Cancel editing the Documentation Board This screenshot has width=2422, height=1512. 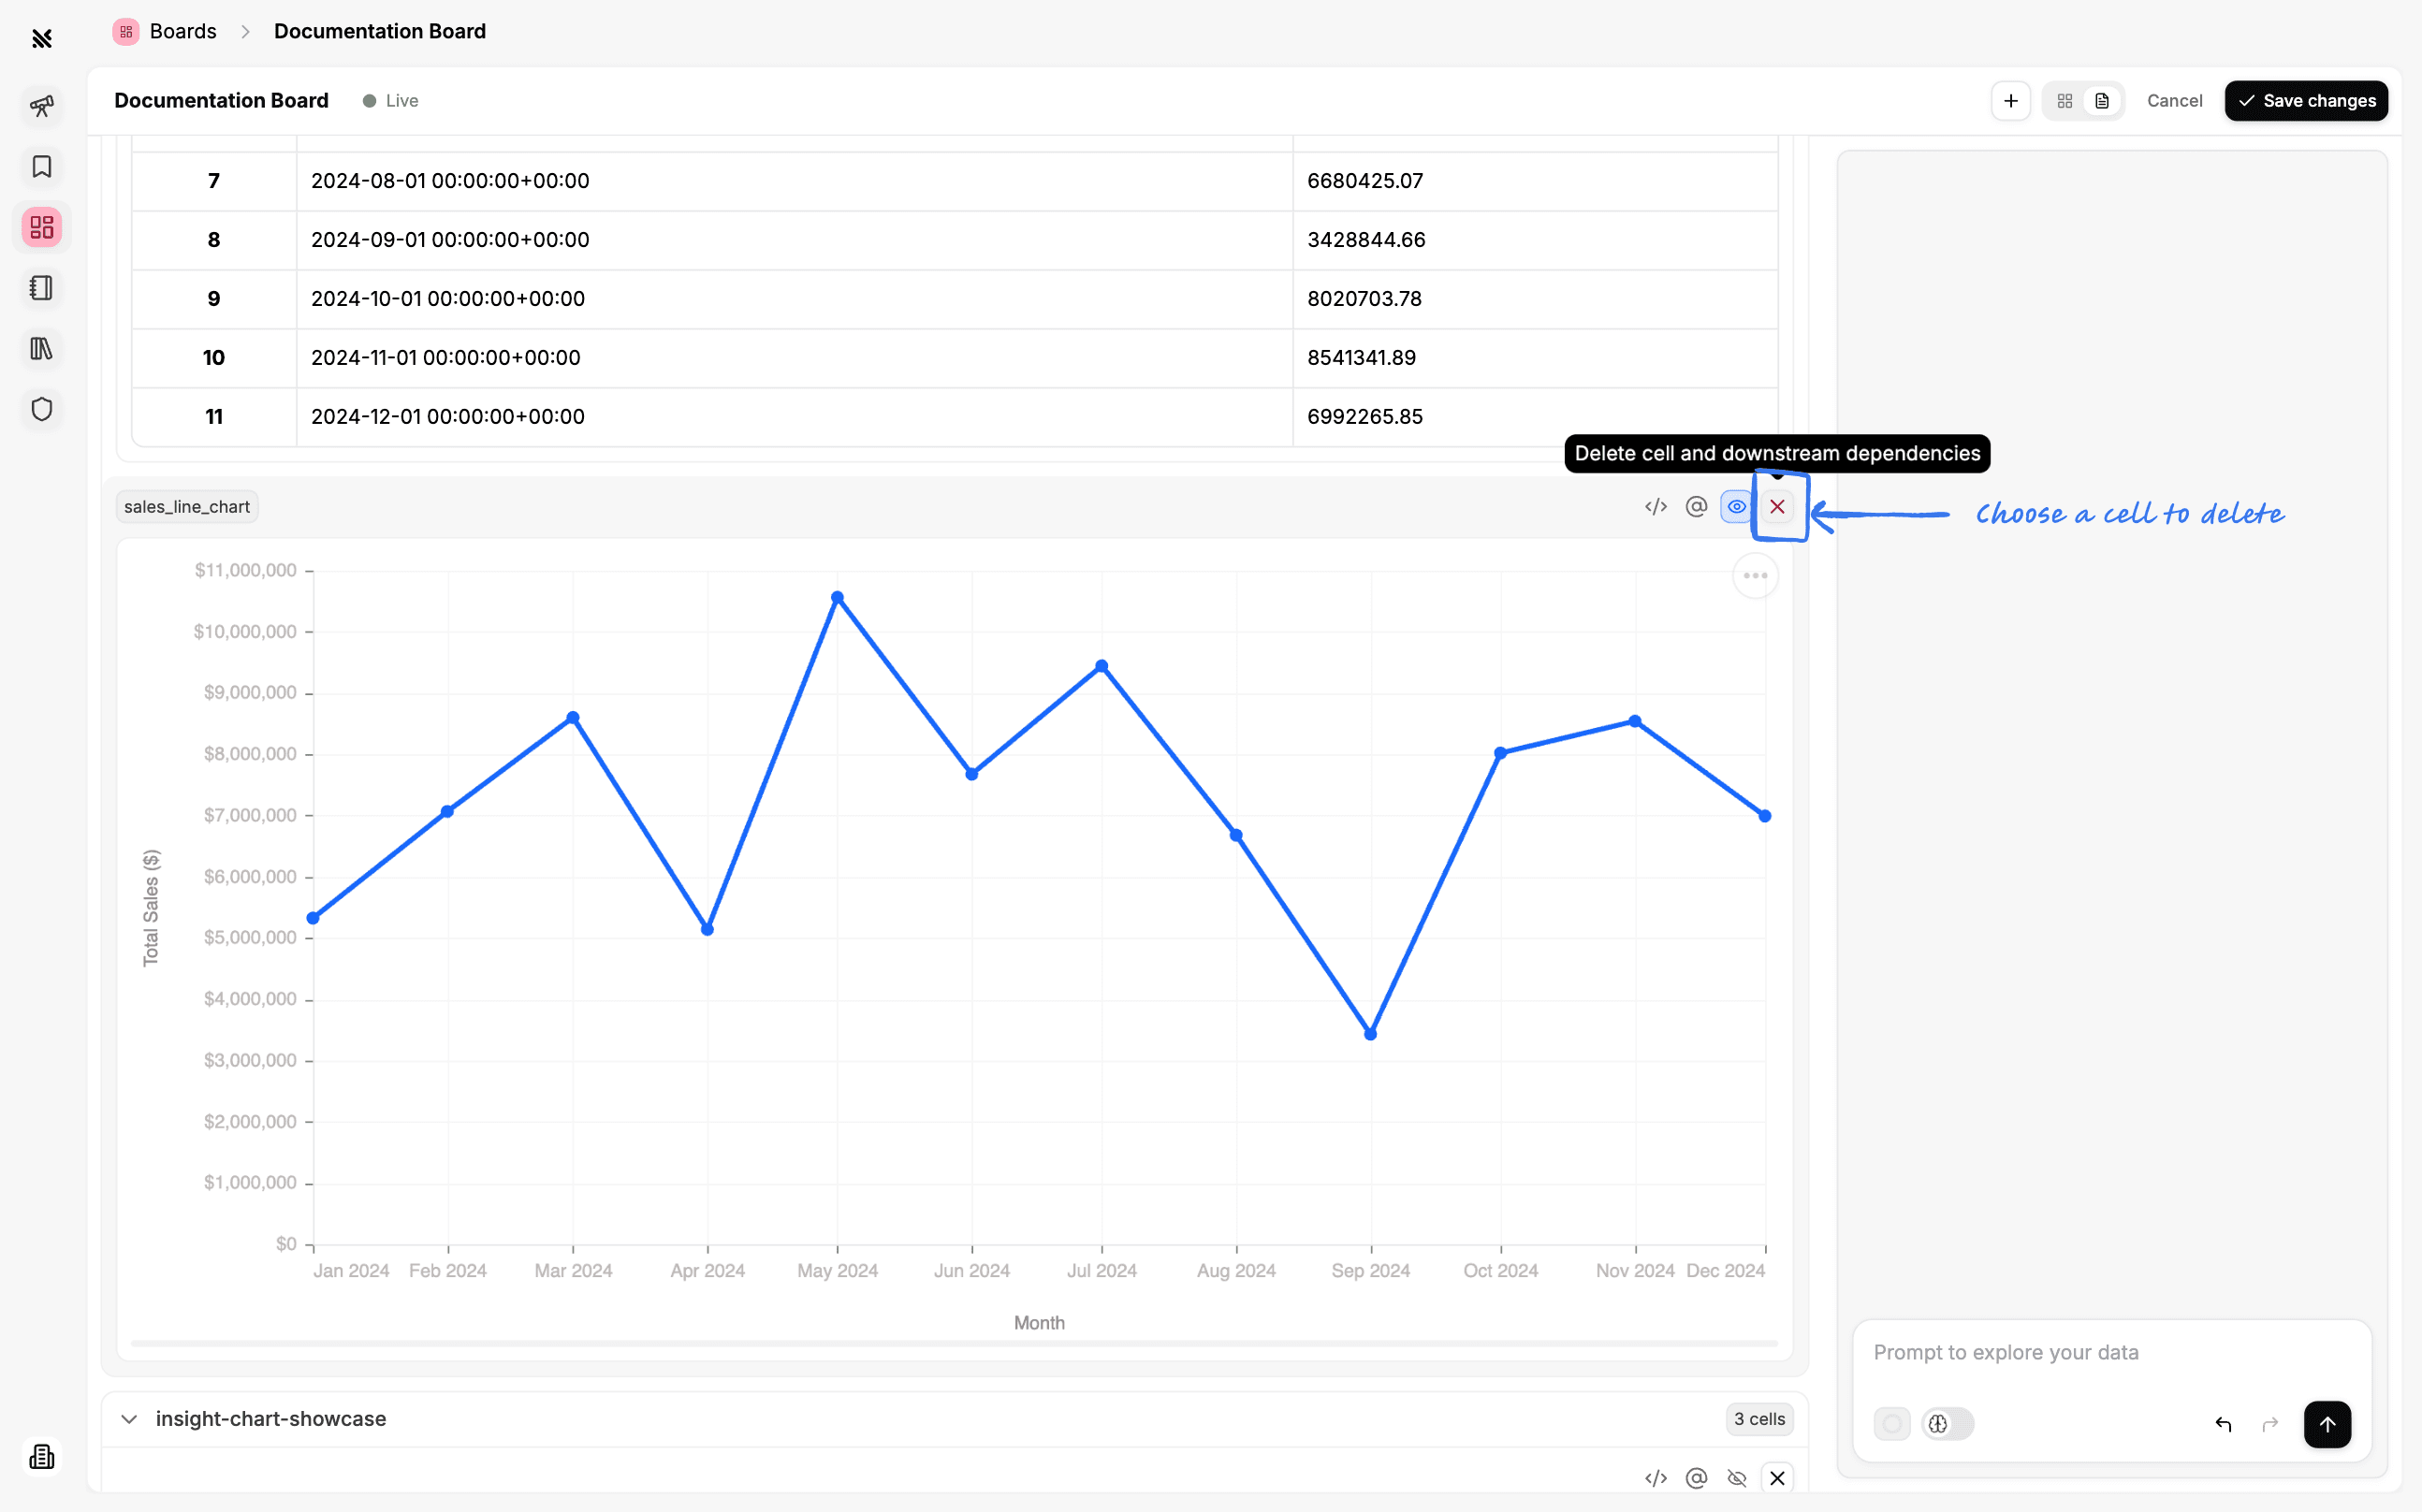tap(2175, 100)
